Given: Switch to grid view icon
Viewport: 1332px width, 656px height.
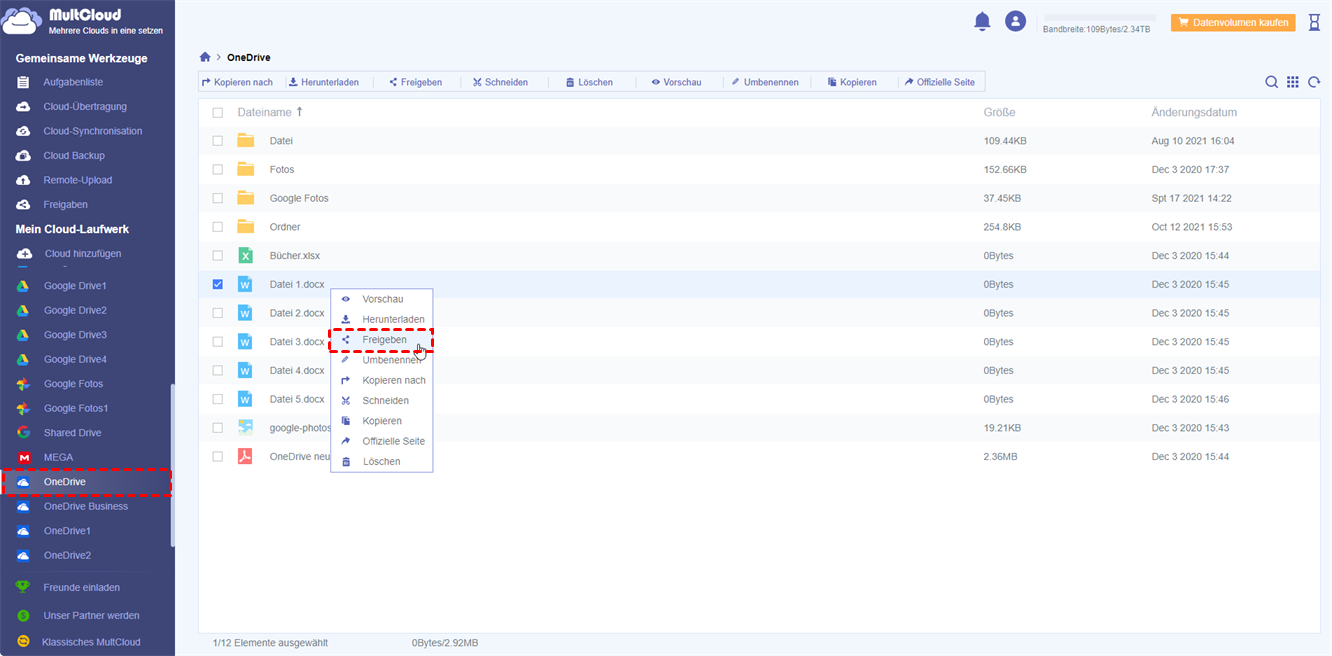Looking at the screenshot, I should point(1293,82).
